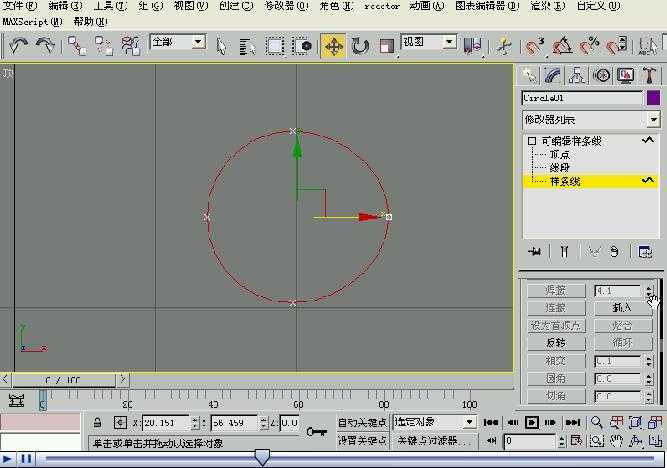Switch to the Modify panel tab
667x468 pixels.
click(x=553, y=76)
